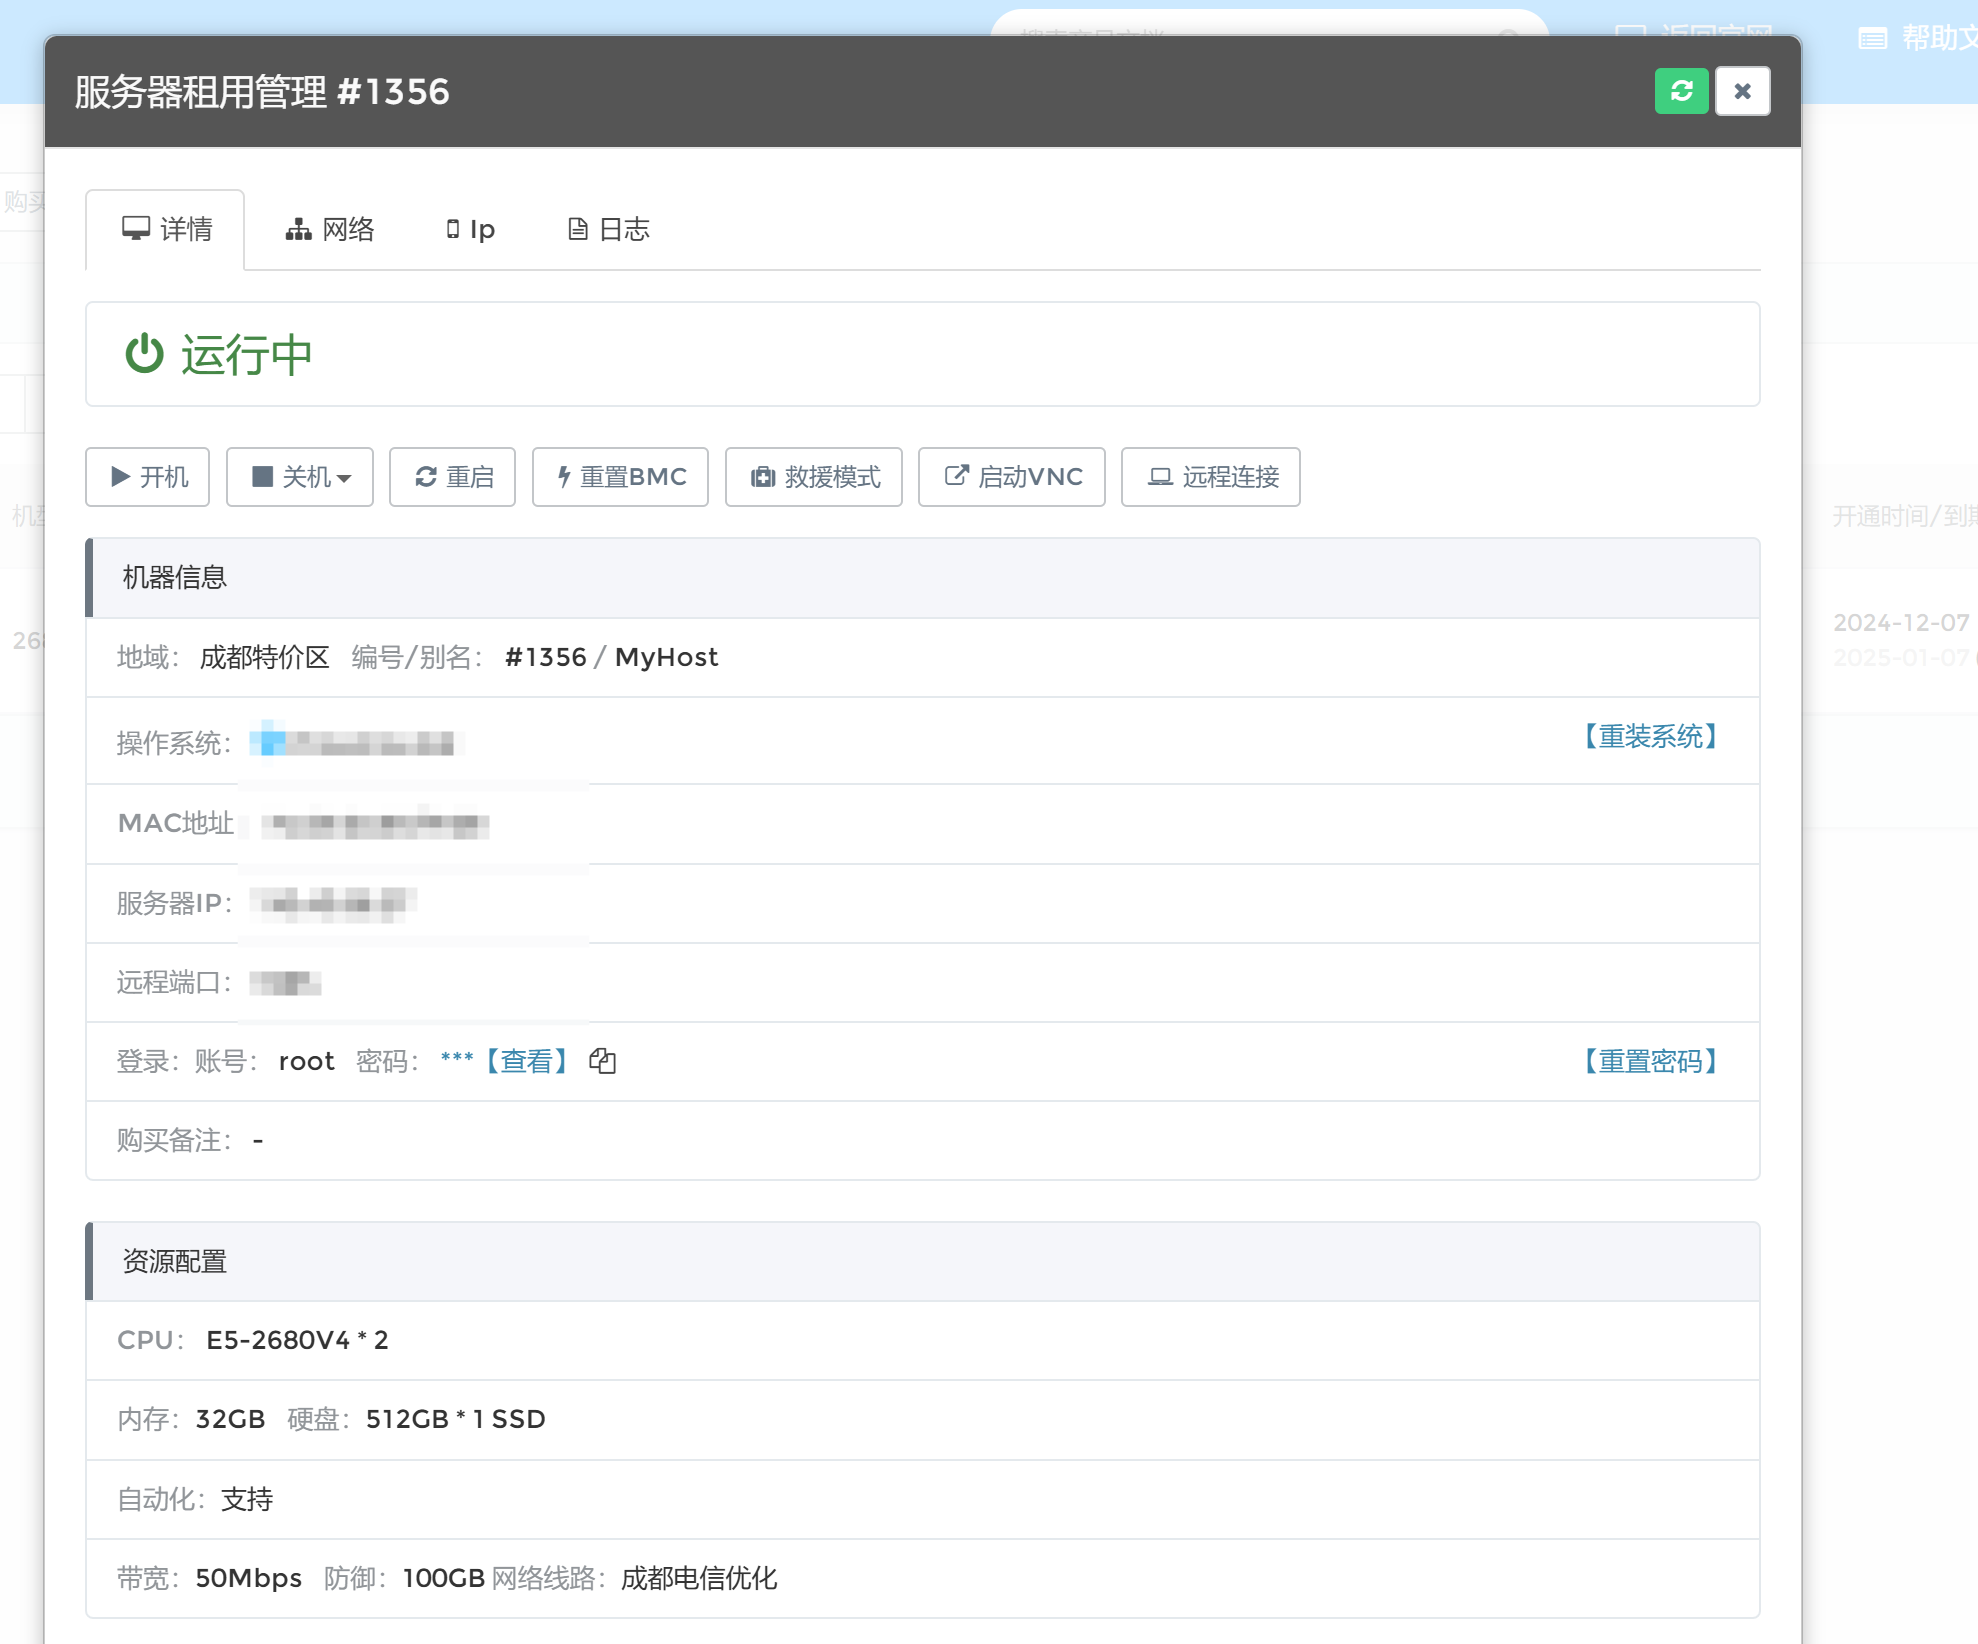
Task: Click the search box behind dialog
Action: coord(1250,22)
